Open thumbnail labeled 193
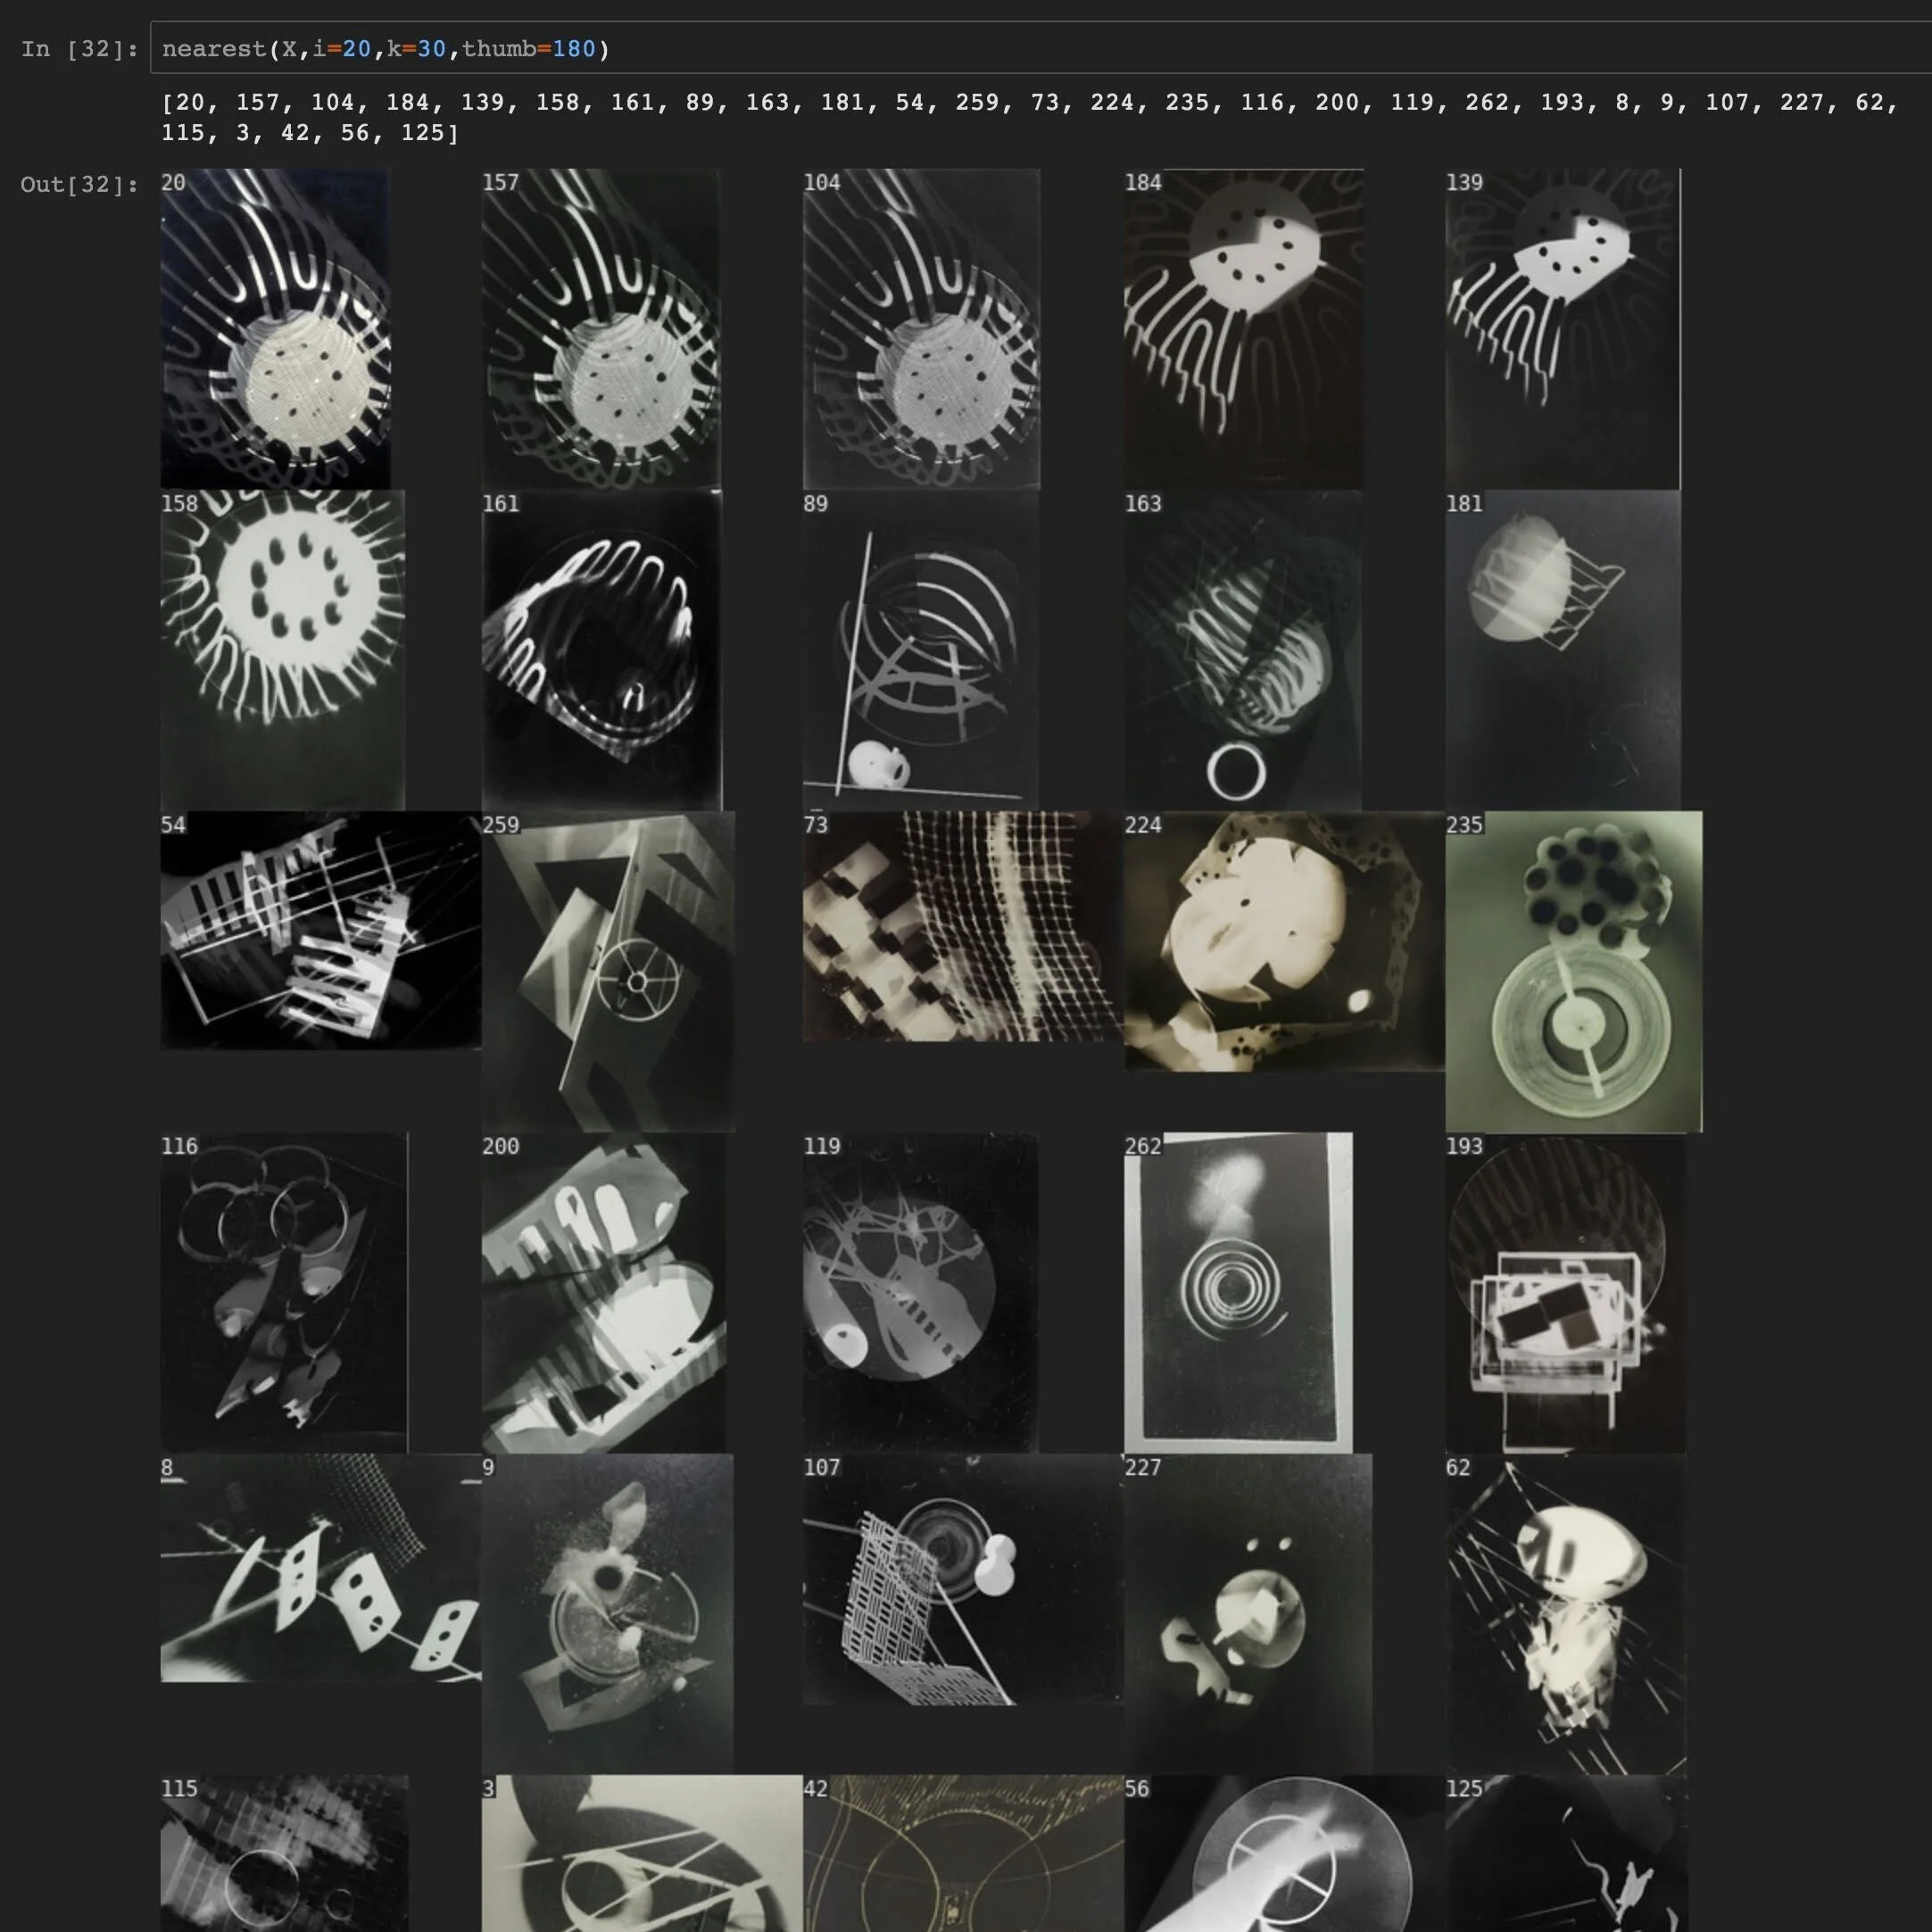The width and height of the screenshot is (1932, 1932). tap(1566, 1292)
